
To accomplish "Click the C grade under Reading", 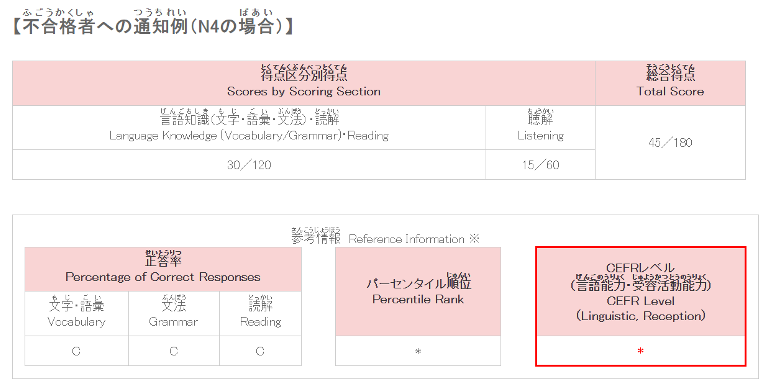I will click(x=260, y=351).
